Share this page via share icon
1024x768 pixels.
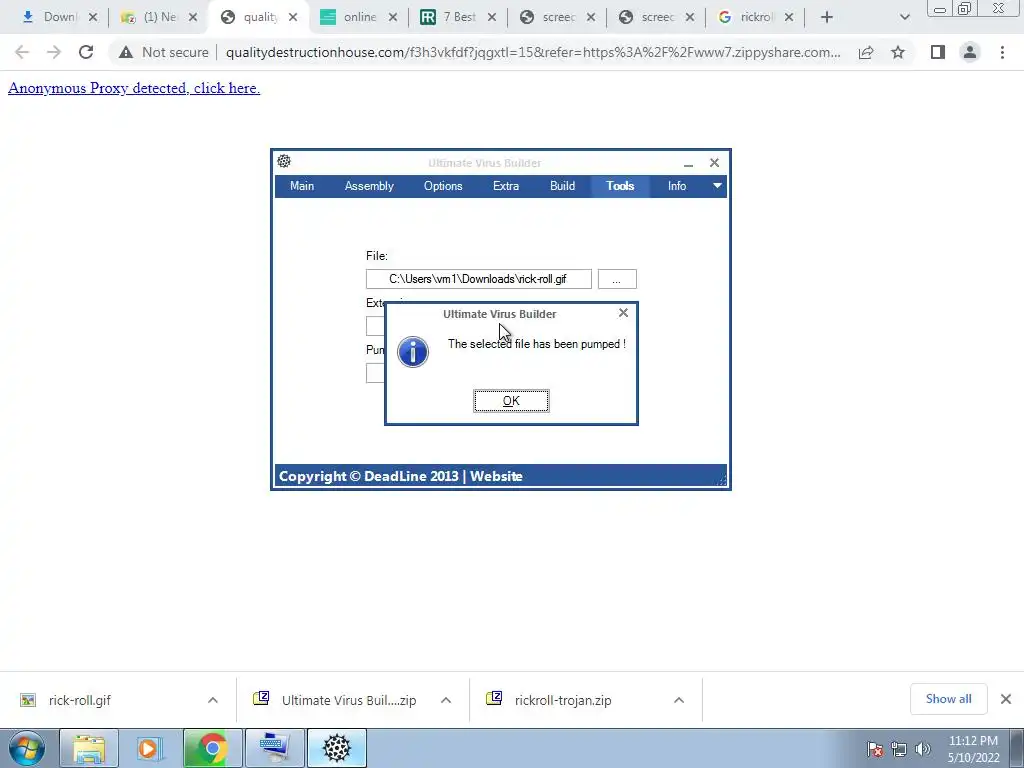[x=866, y=52]
